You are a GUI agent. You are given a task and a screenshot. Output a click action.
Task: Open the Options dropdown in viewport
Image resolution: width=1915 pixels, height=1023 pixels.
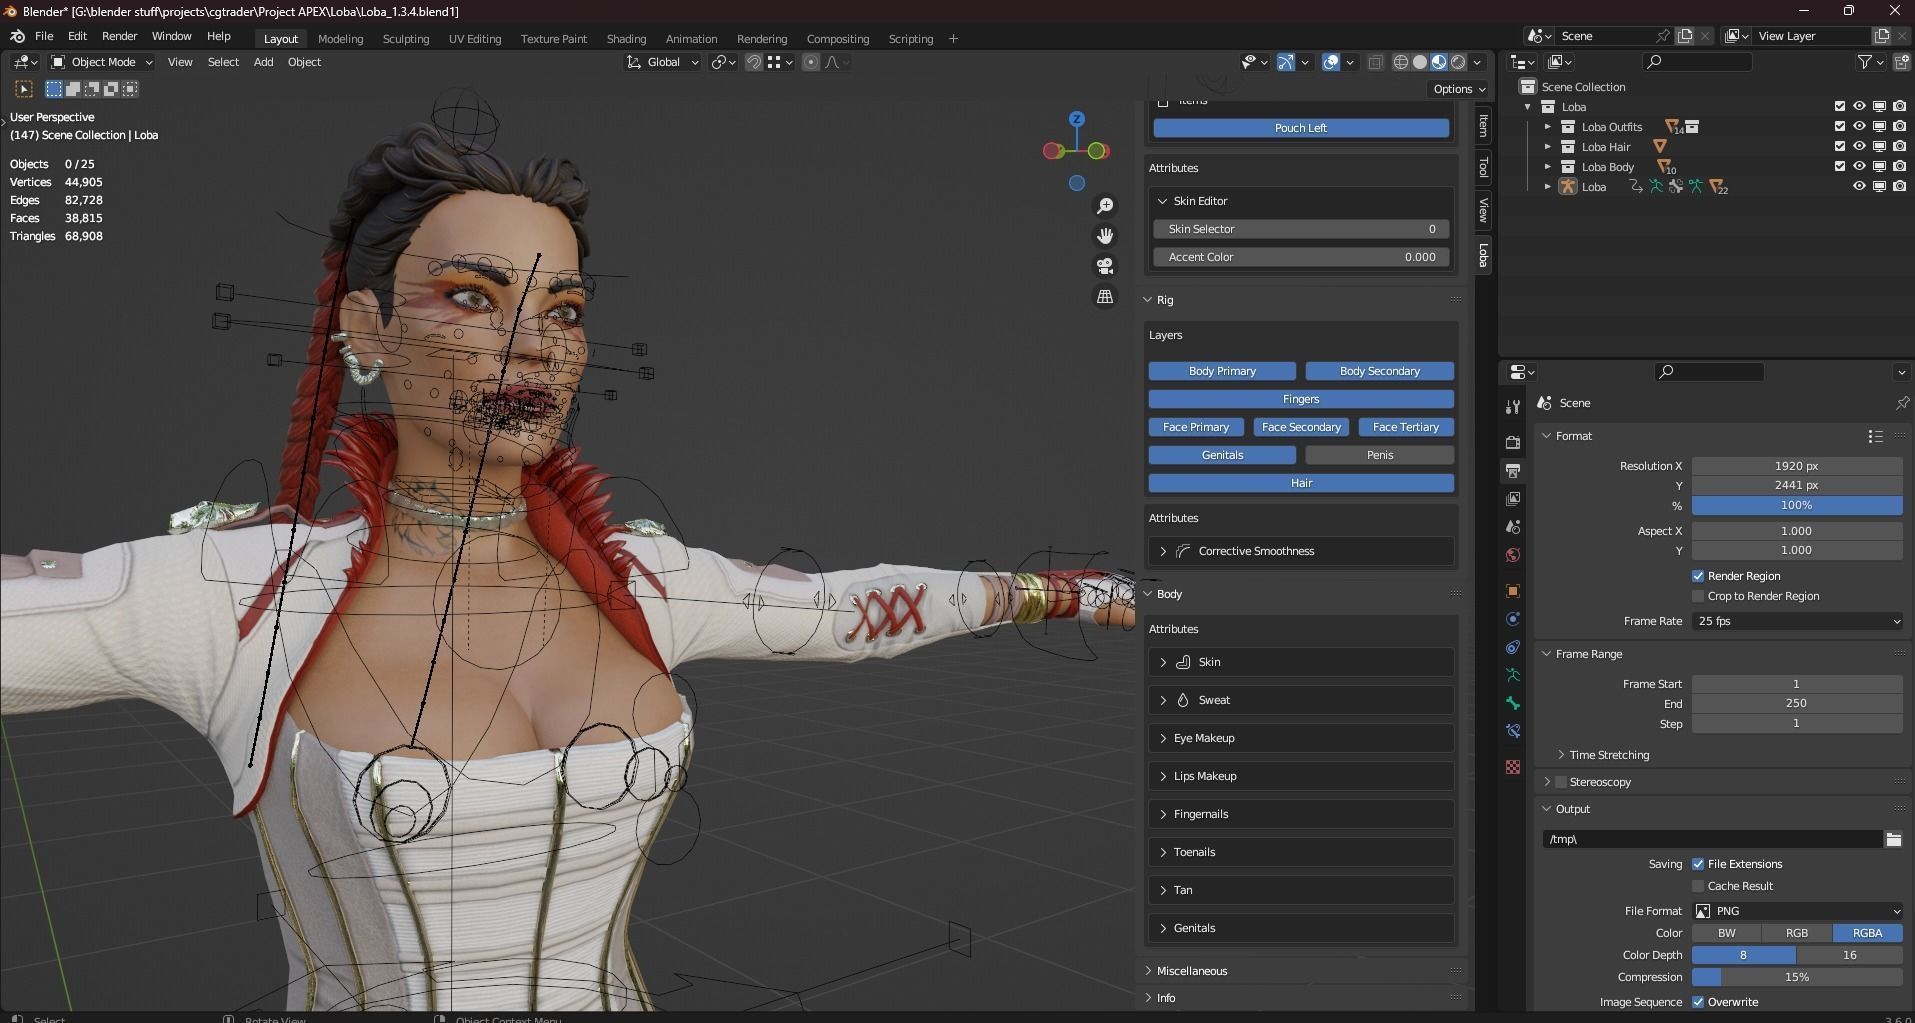[1458, 89]
